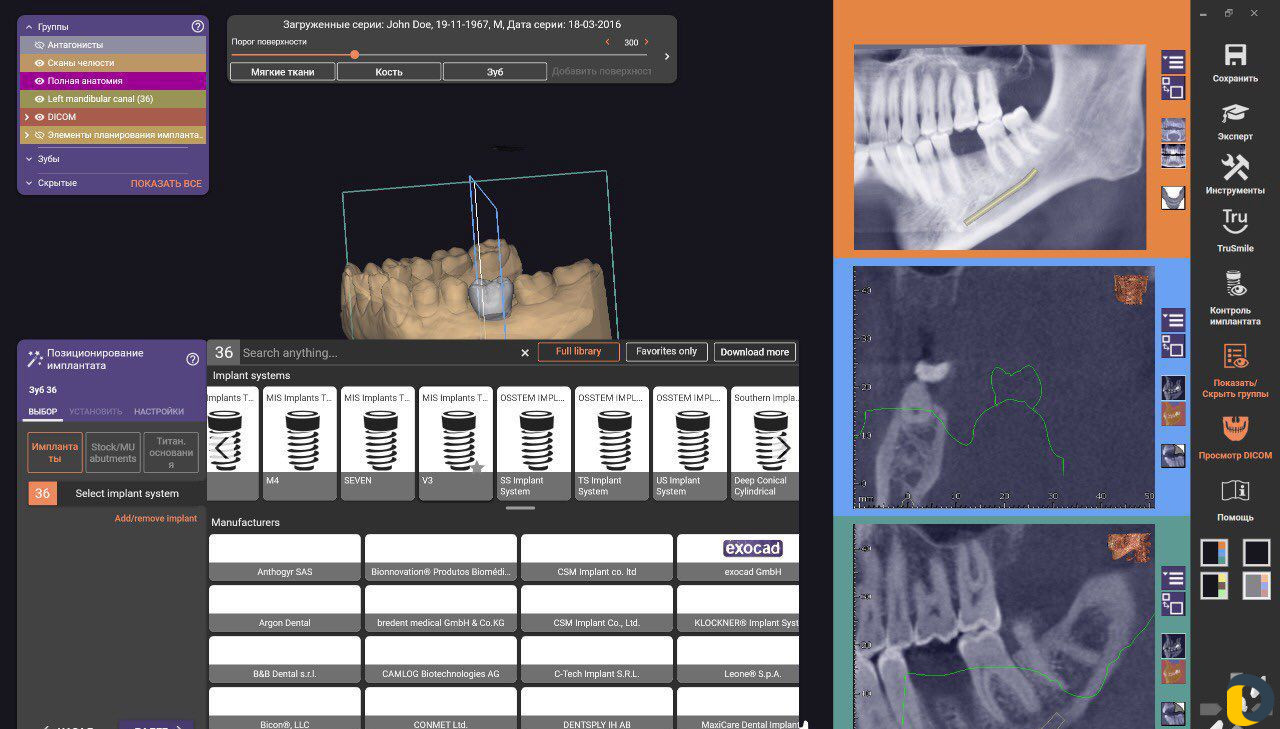Collapse the Группы panel header

[x=28, y=27]
